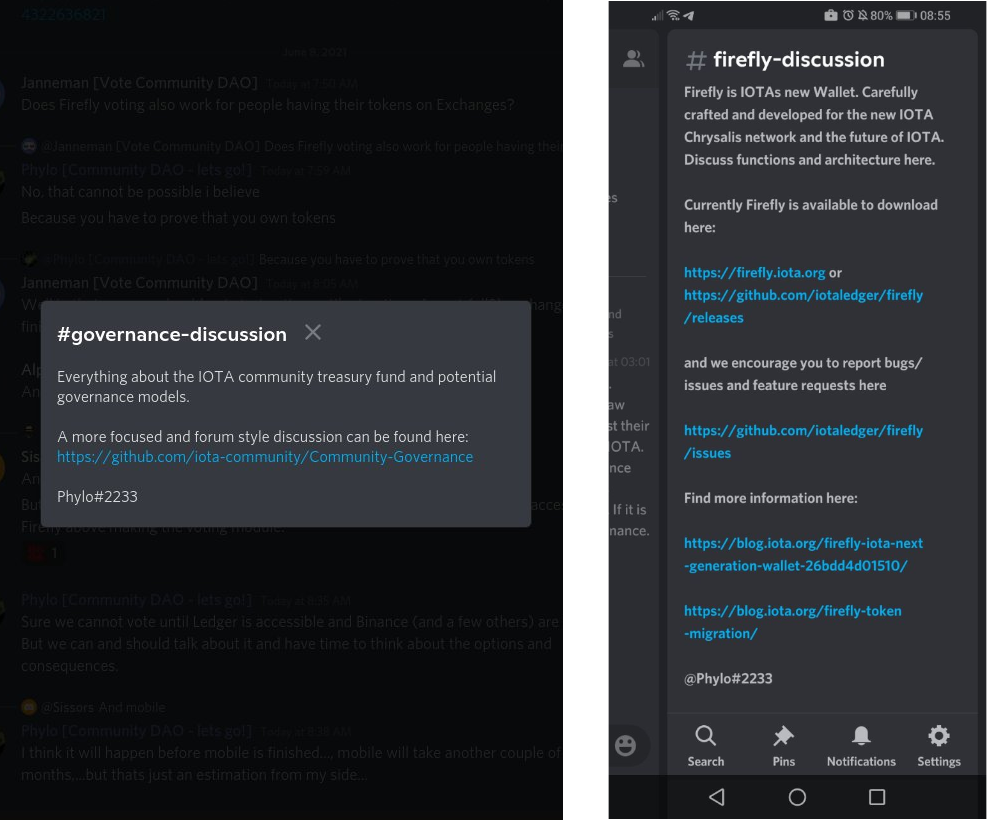Viewport: 987px width, 820px height.
Task: Open the firefly.iota.org link
Action: (754, 272)
